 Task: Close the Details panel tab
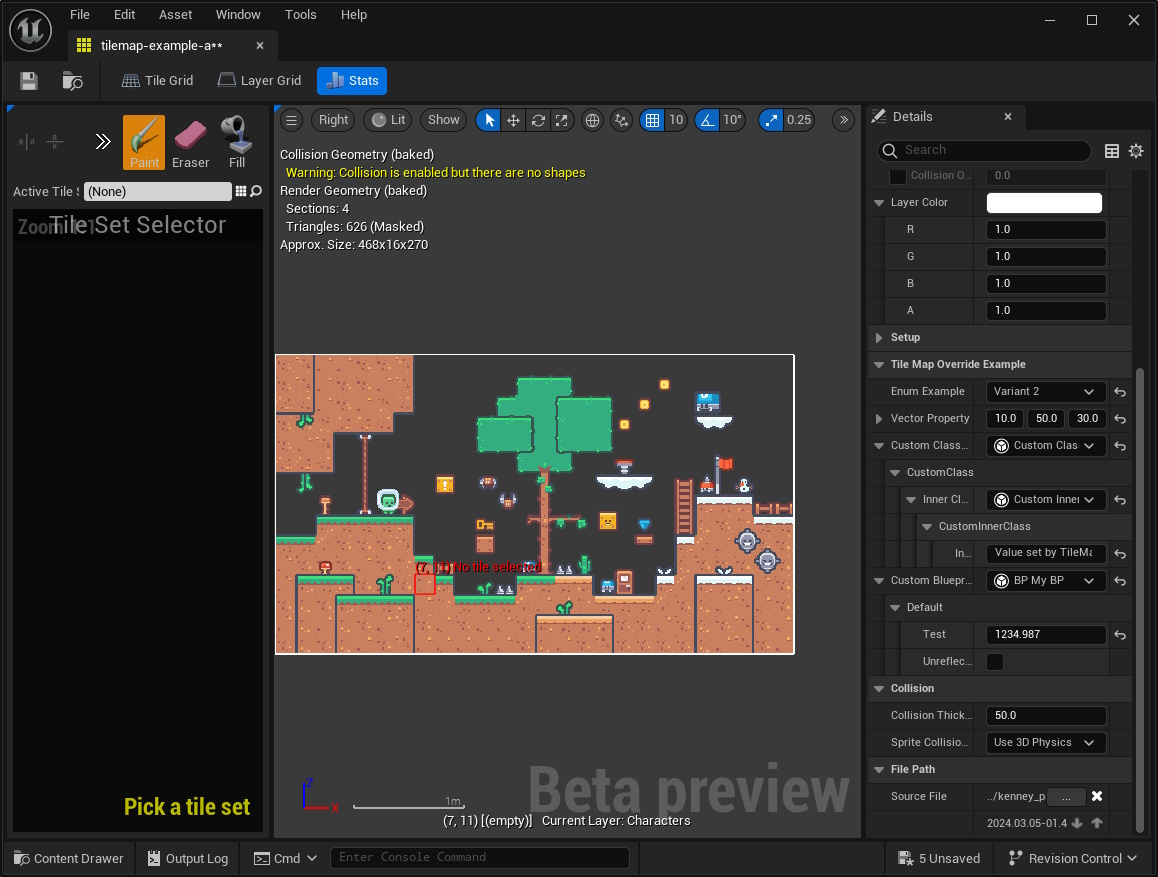point(1008,117)
